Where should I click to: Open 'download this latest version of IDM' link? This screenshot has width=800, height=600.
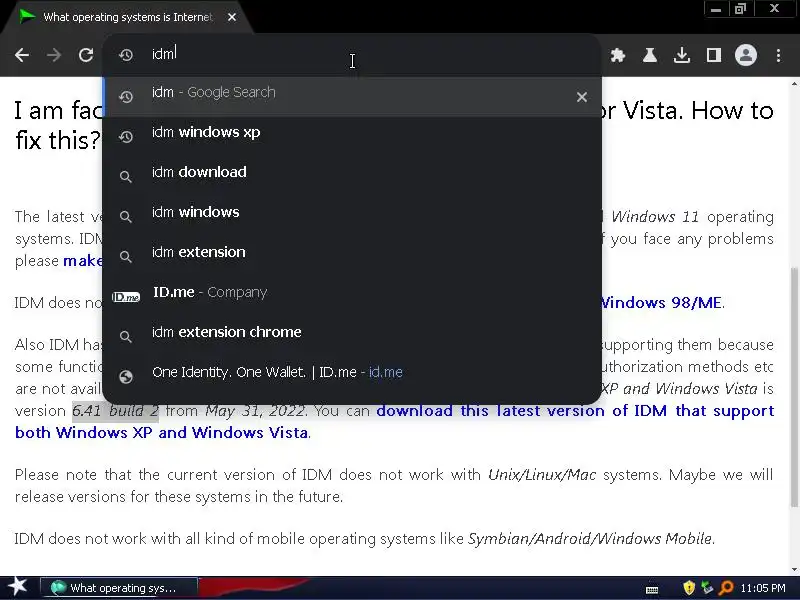click(575, 410)
